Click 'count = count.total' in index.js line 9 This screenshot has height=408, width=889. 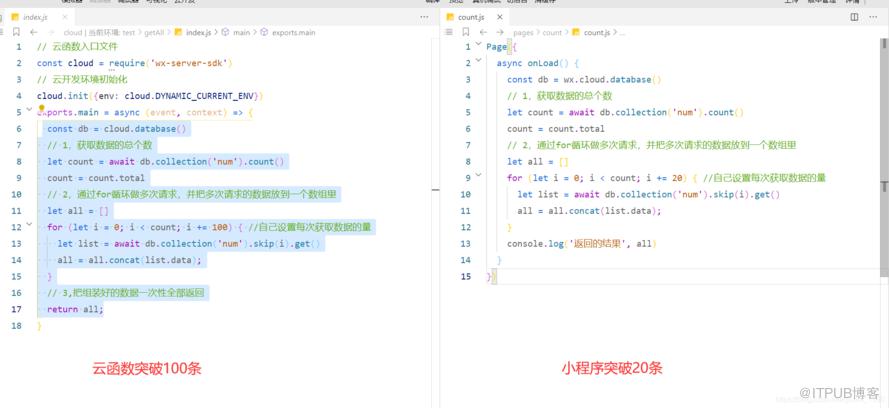pos(96,178)
